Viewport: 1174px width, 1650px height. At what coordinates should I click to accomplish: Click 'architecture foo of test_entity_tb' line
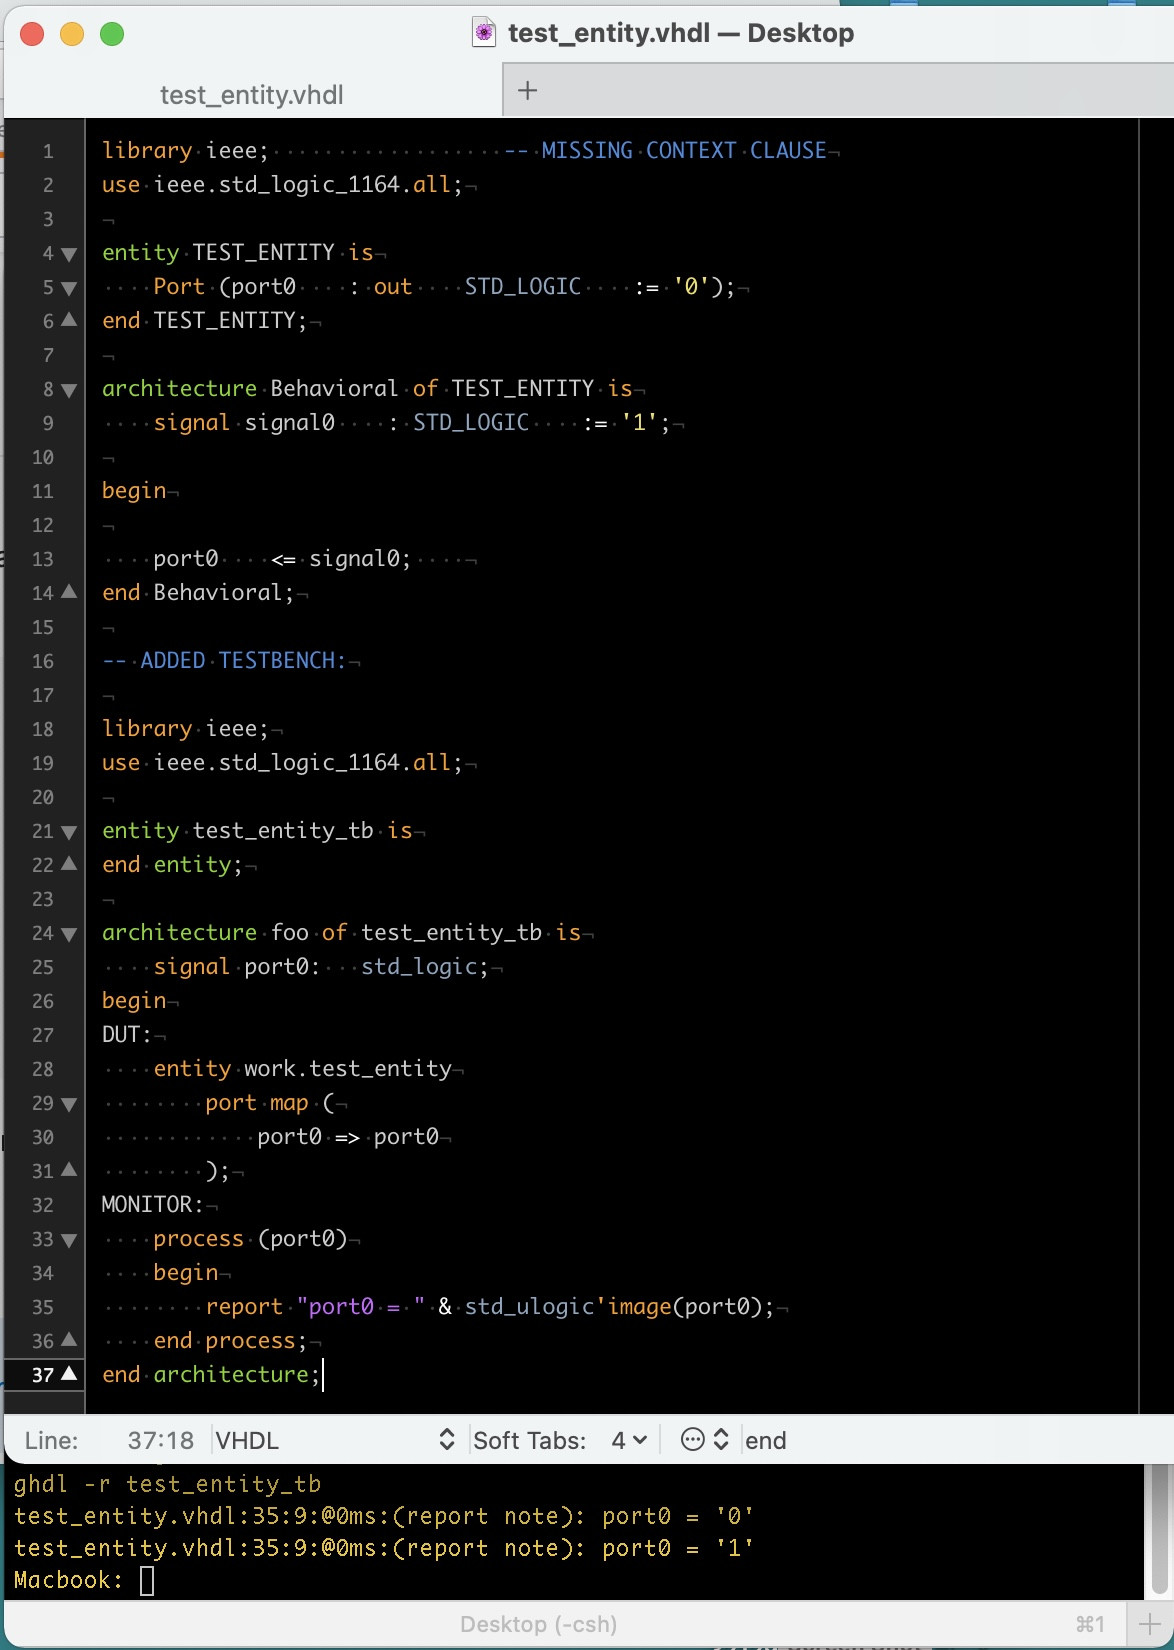(x=341, y=933)
